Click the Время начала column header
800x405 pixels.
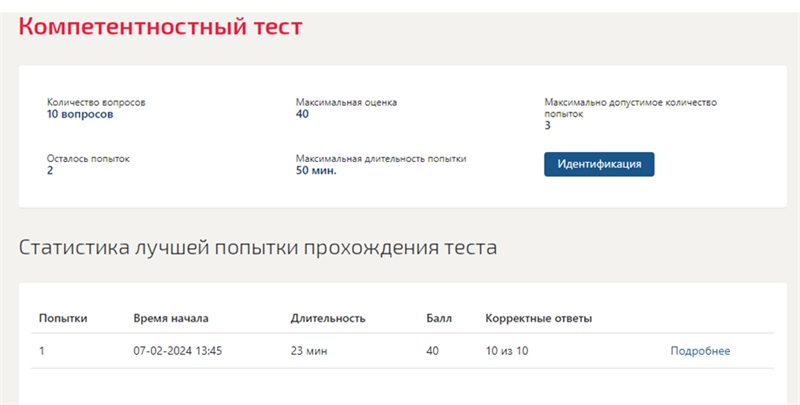click(x=171, y=318)
